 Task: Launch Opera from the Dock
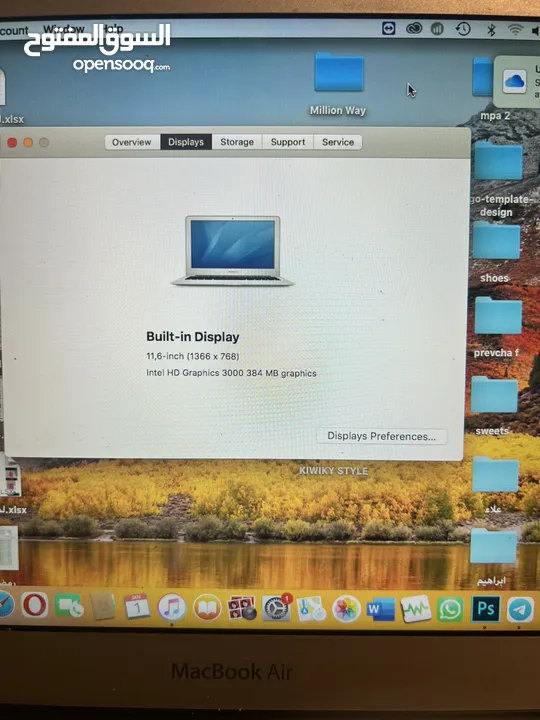pyautogui.click(x=35, y=605)
